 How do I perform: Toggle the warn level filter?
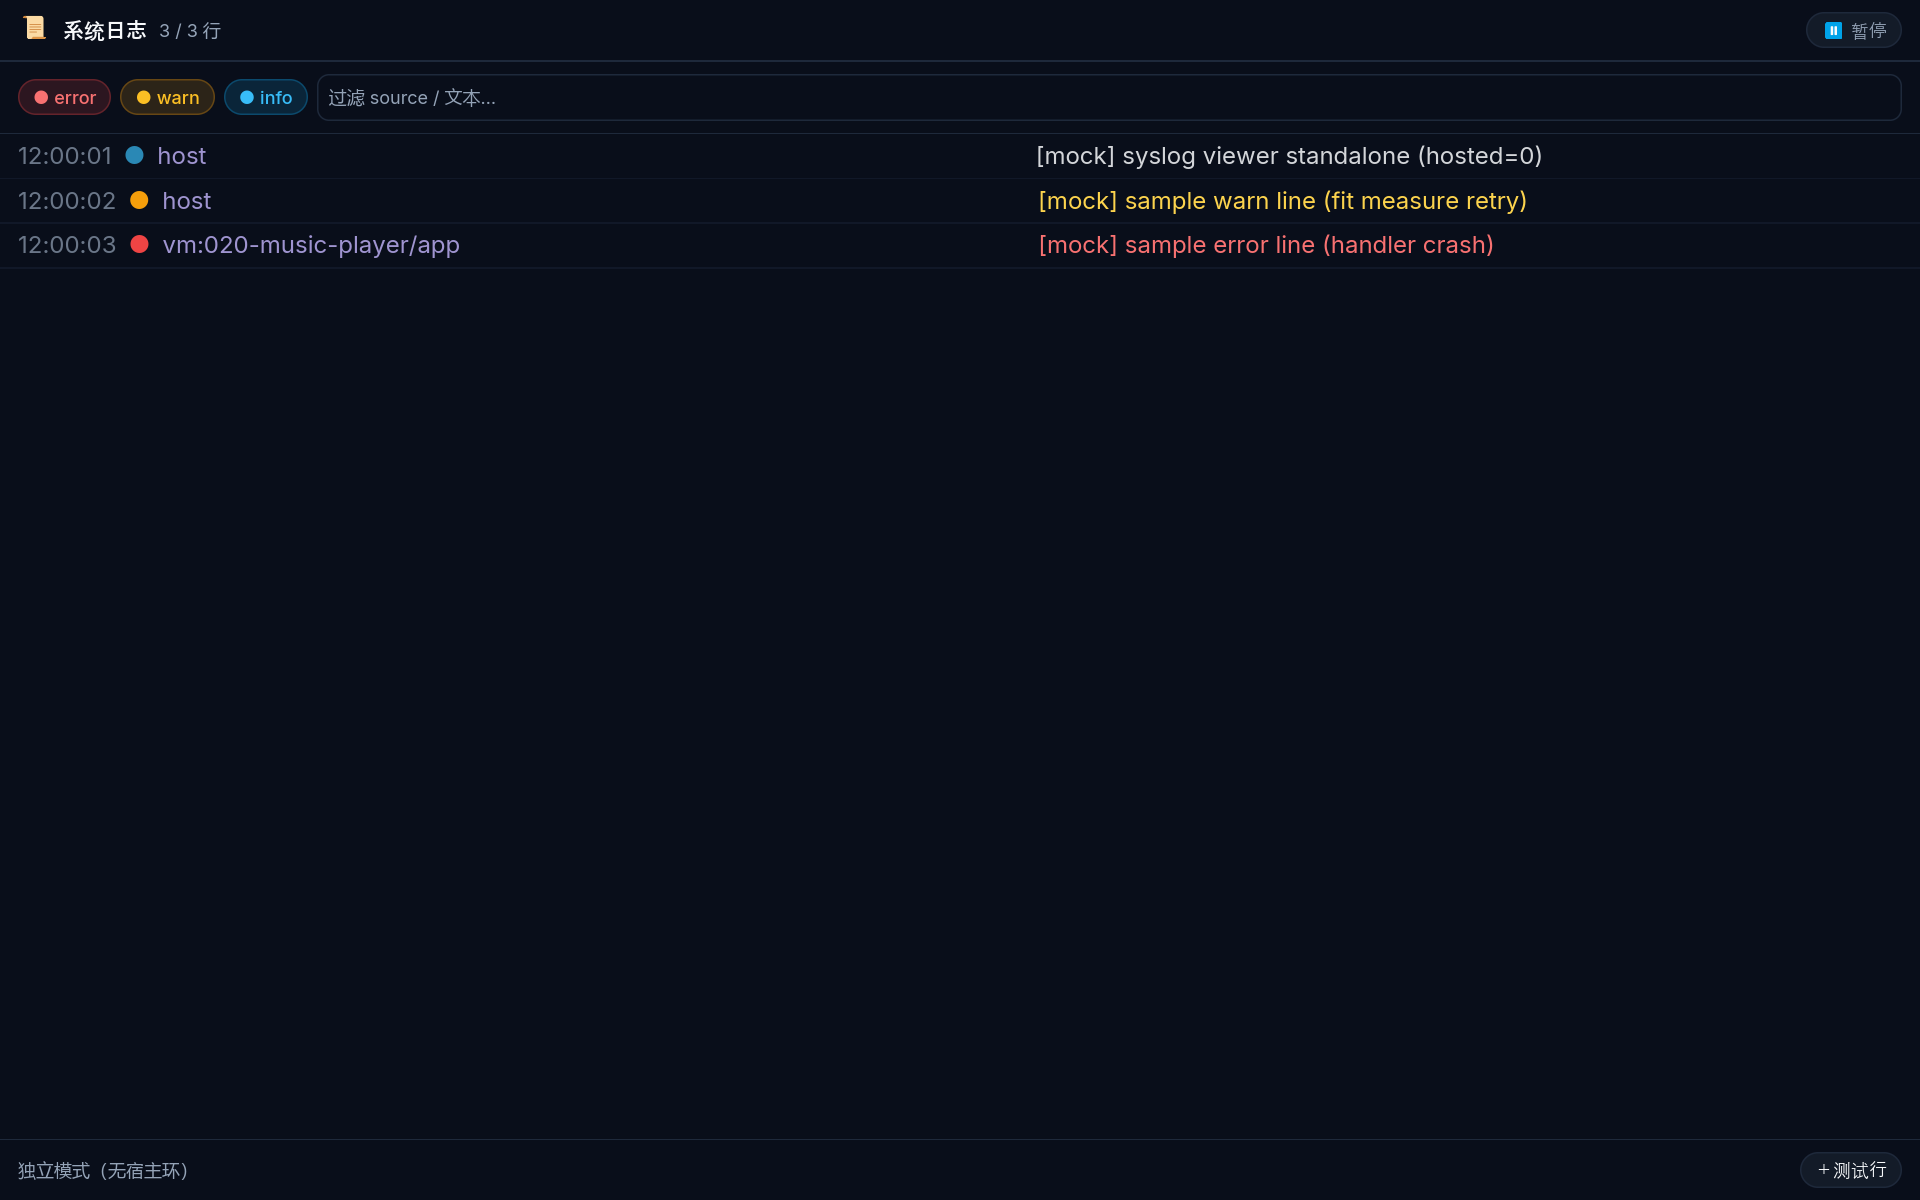tap(167, 97)
